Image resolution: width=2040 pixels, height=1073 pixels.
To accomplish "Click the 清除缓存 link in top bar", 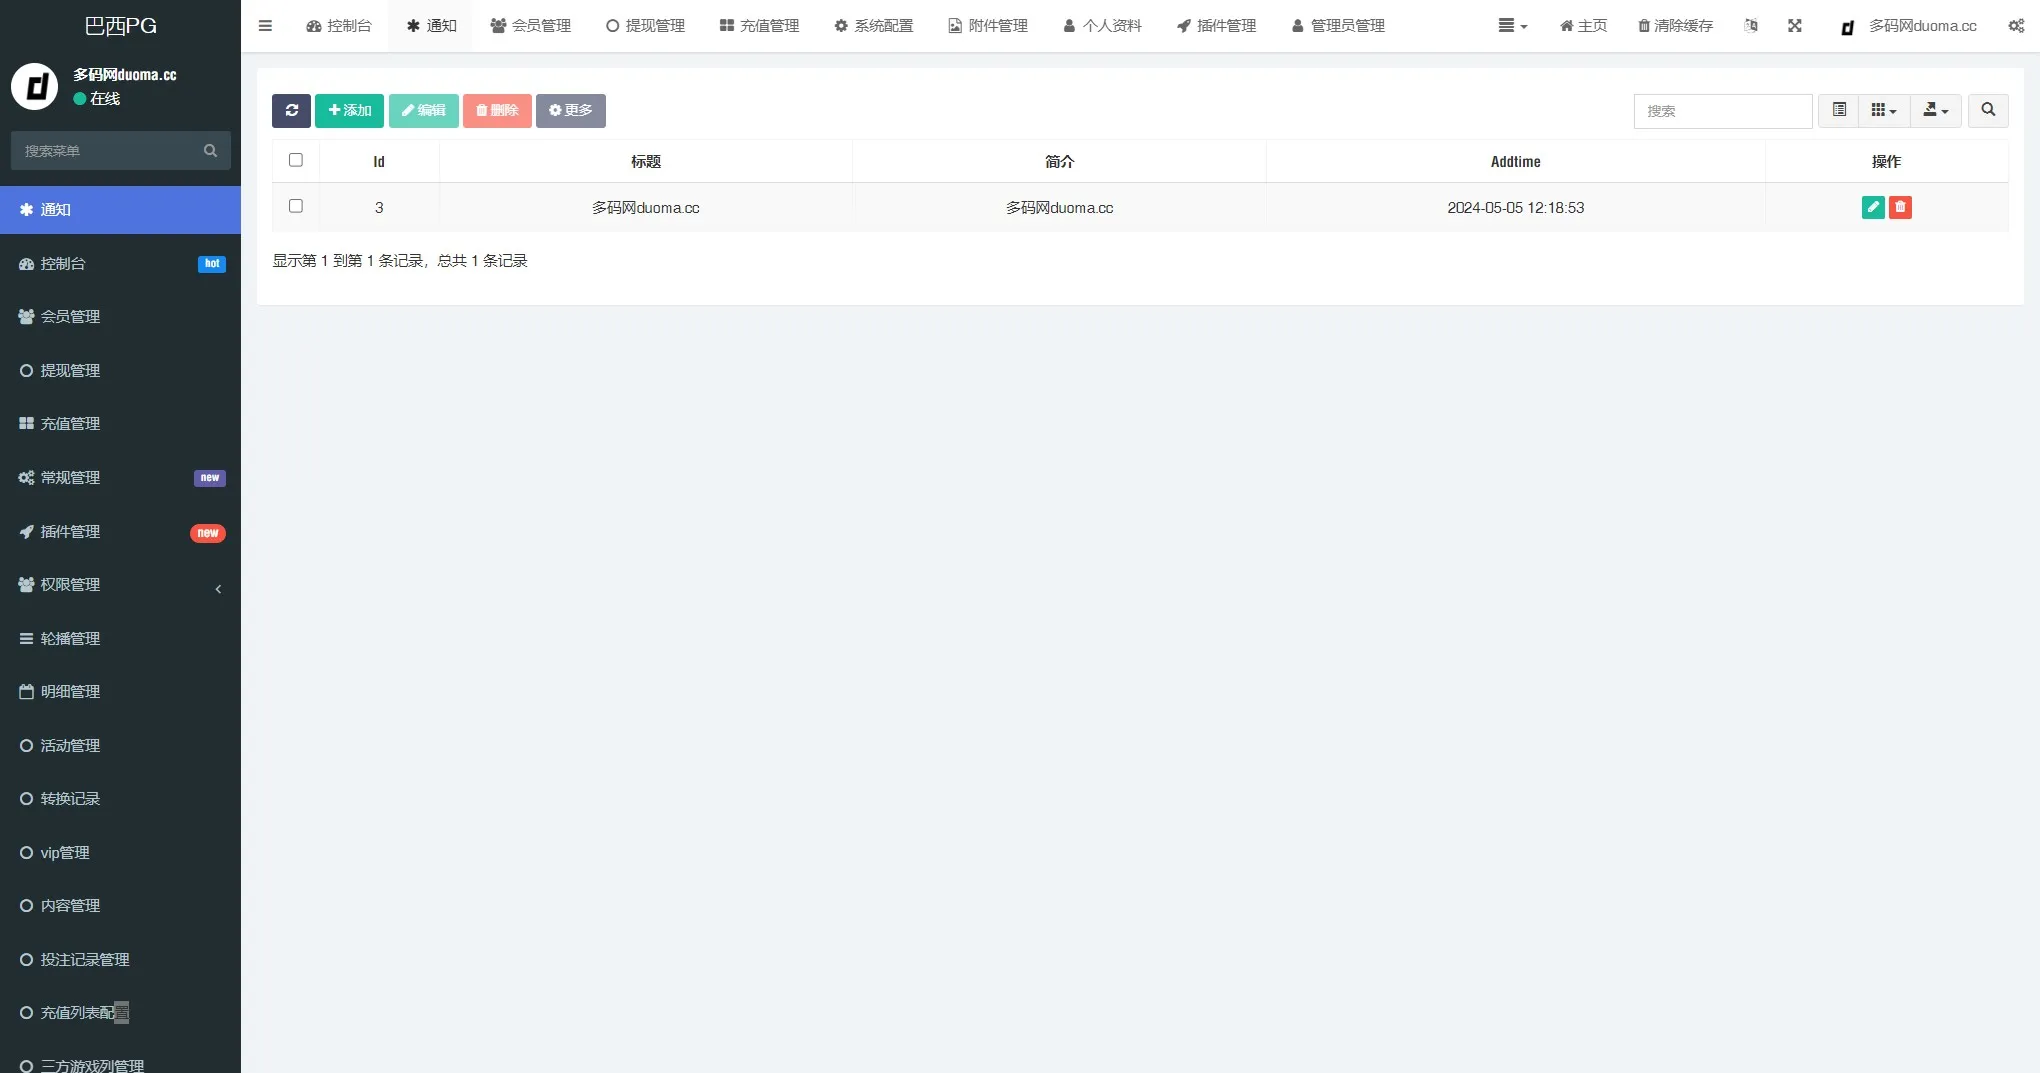I will click(1675, 26).
